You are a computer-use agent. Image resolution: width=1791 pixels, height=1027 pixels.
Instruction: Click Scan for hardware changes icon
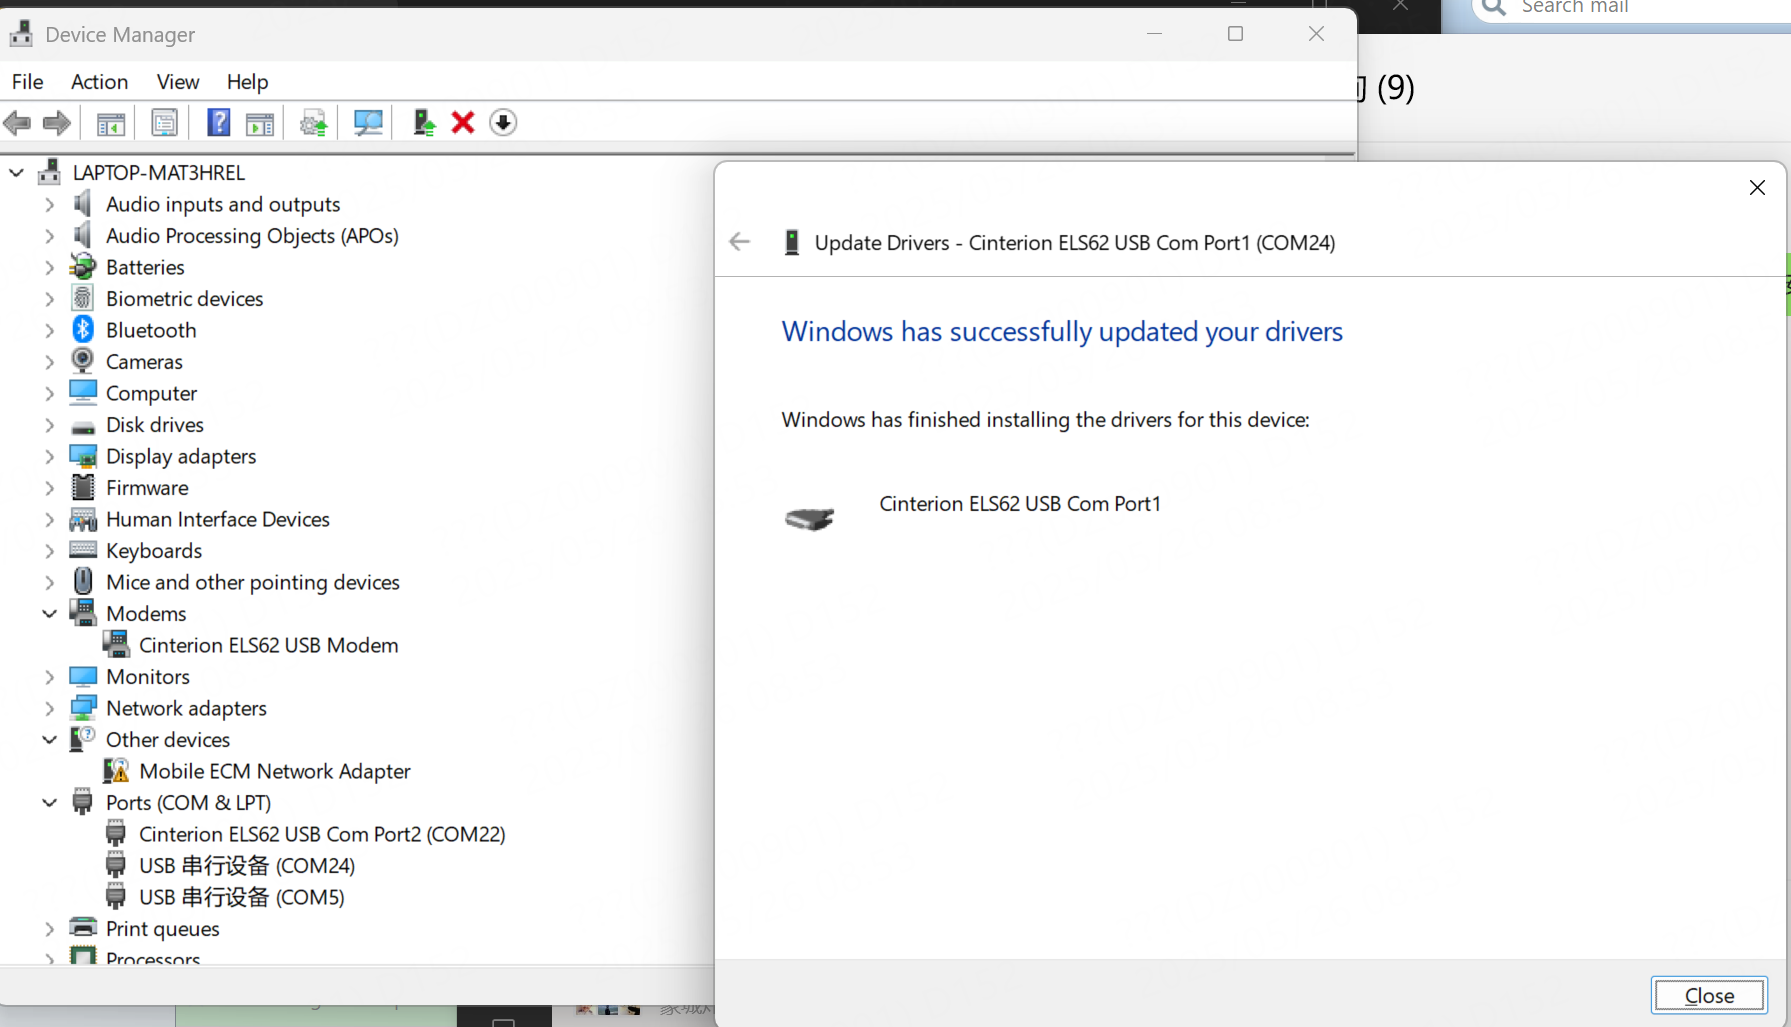[x=368, y=123]
